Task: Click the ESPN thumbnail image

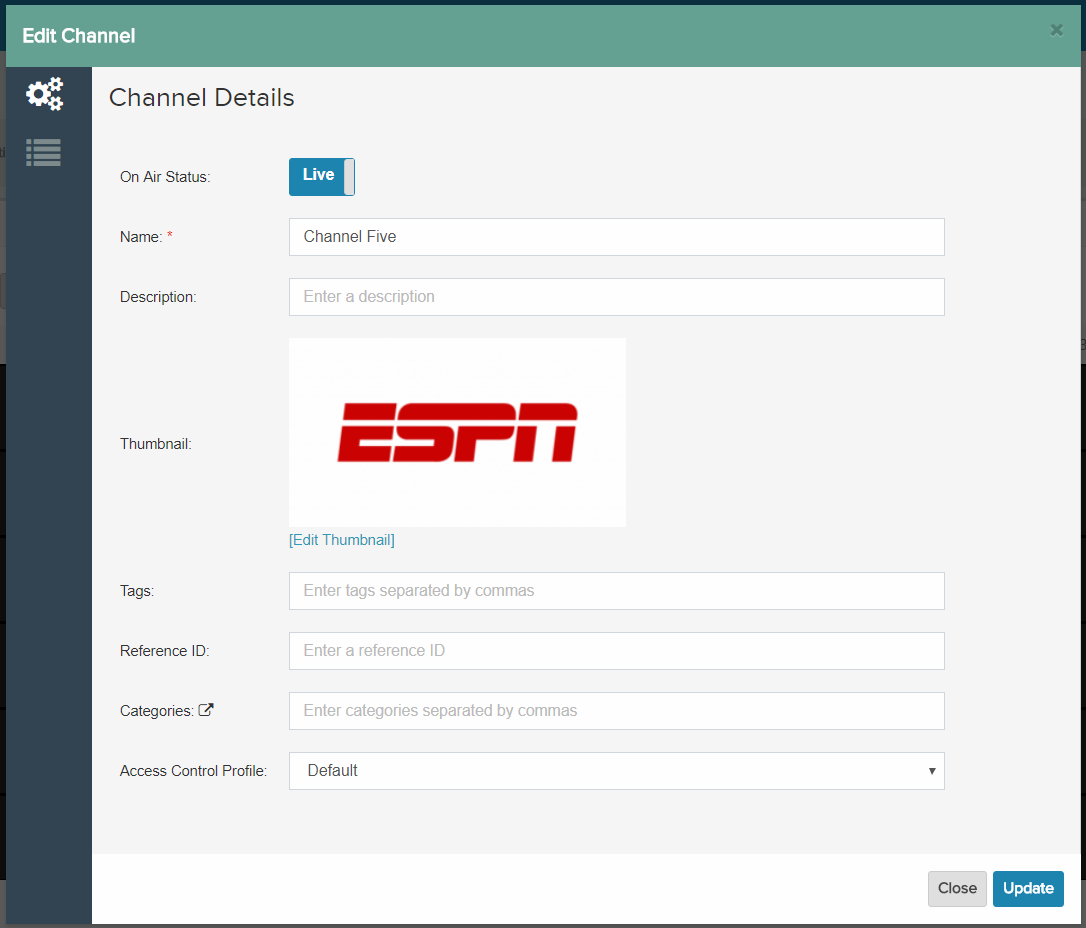Action: click(457, 432)
